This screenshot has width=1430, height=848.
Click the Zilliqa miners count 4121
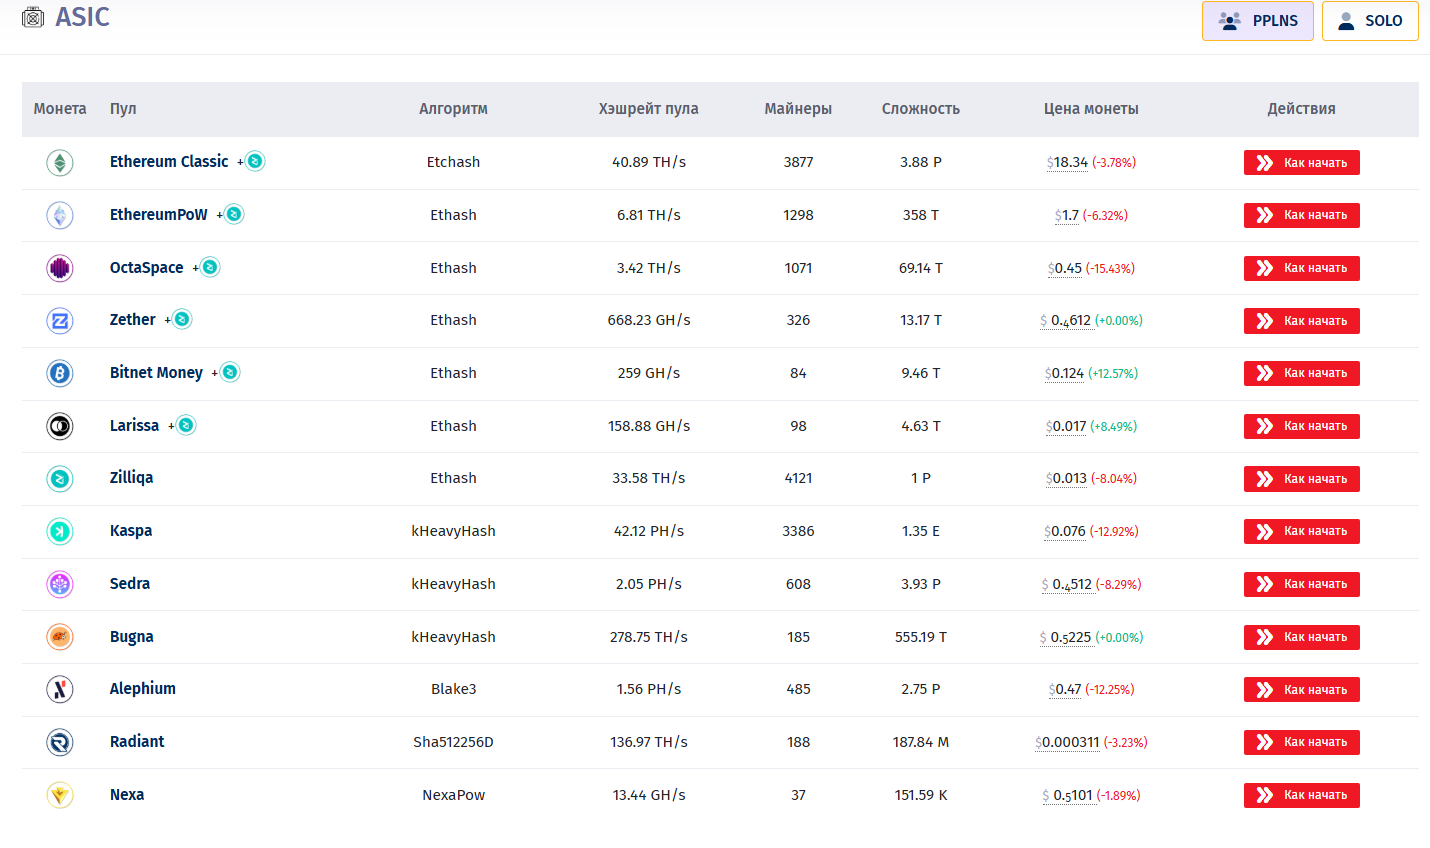[798, 478]
